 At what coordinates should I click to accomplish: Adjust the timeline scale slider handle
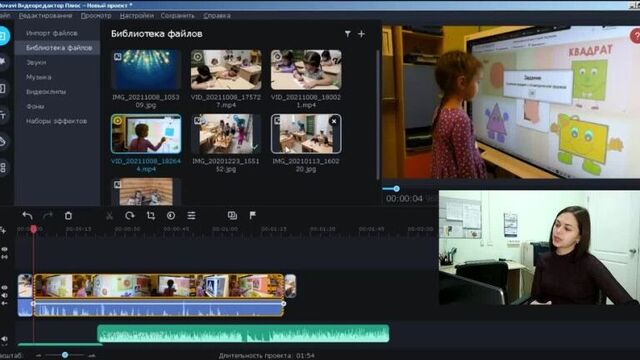[x=65, y=355]
